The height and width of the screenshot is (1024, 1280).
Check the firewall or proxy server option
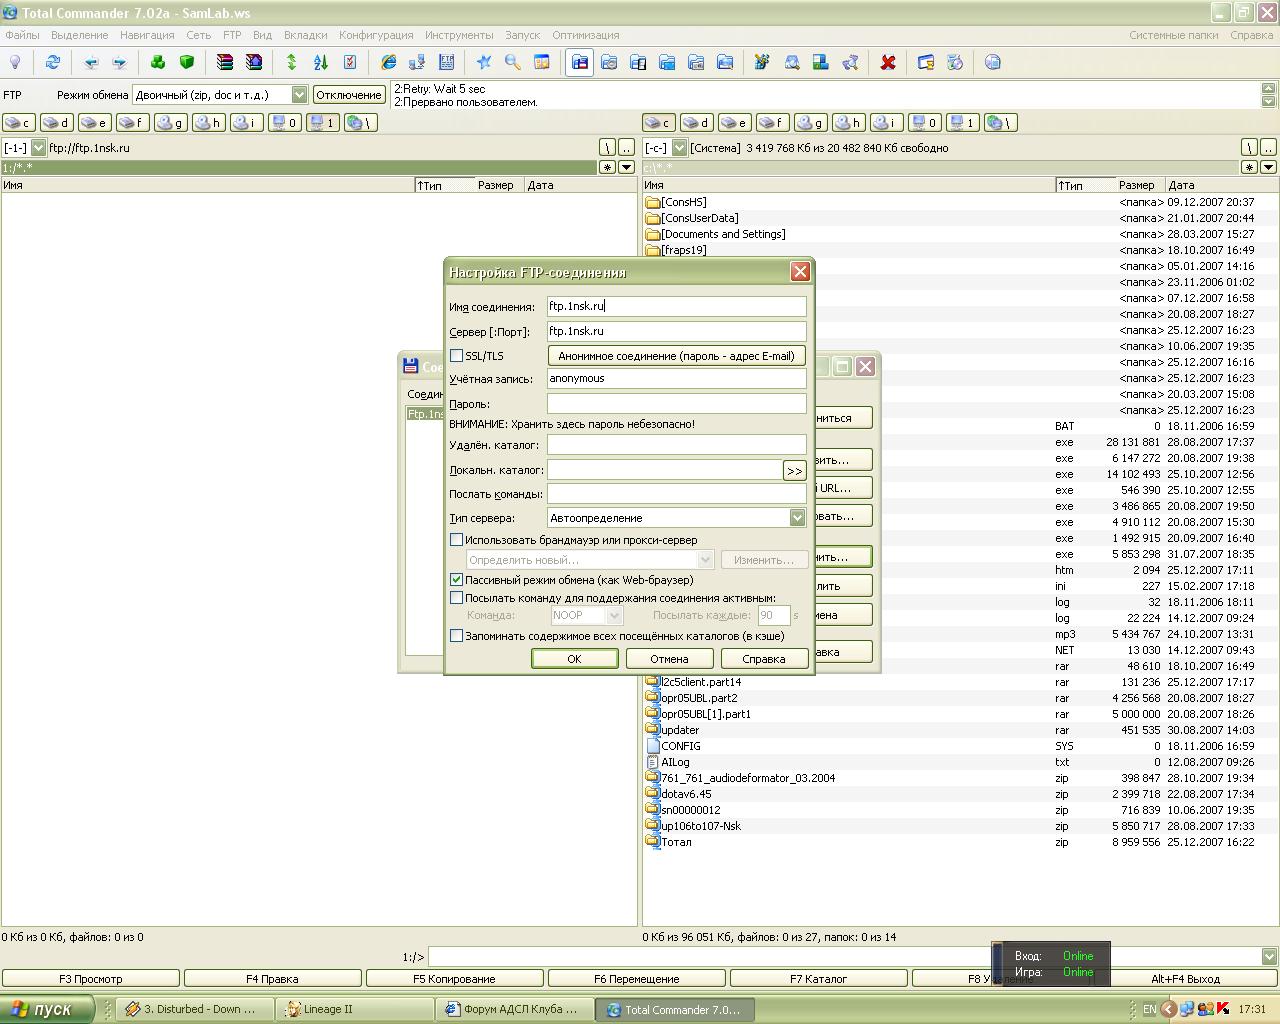[x=457, y=540]
